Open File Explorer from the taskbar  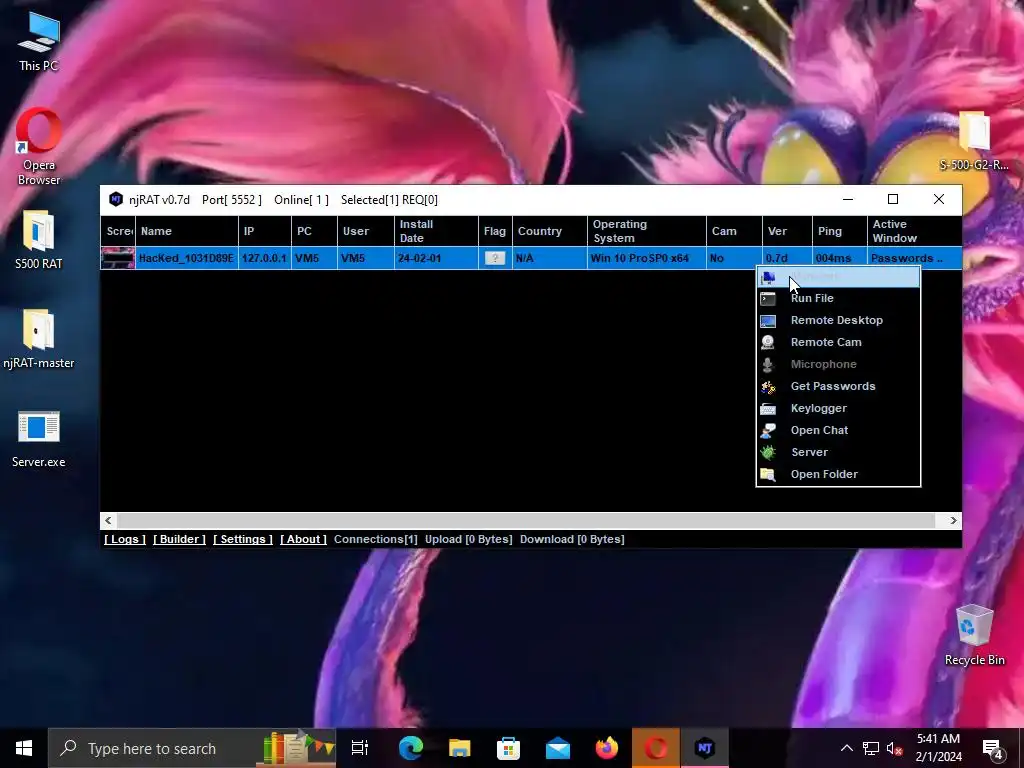pos(460,748)
